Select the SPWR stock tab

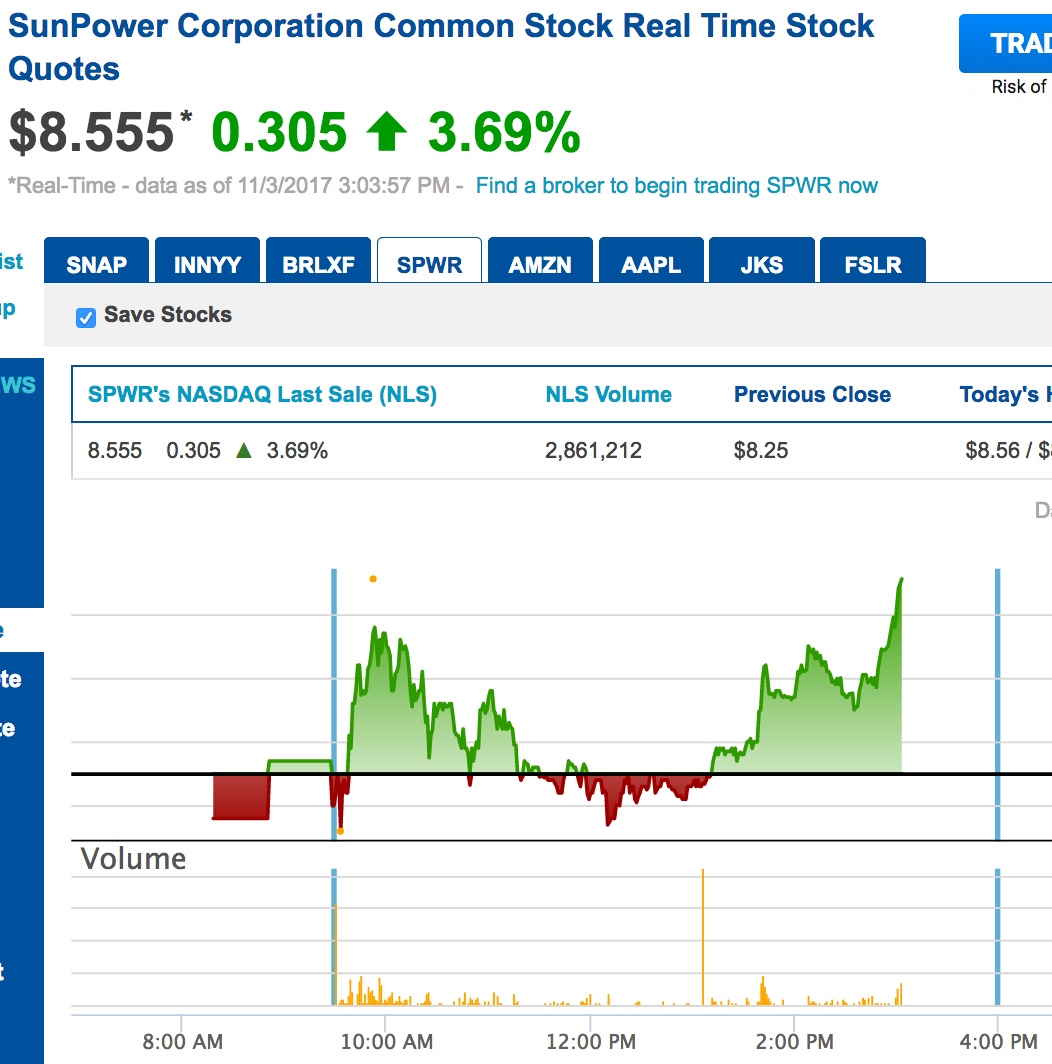pyautogui.click(x=430, y=261)
